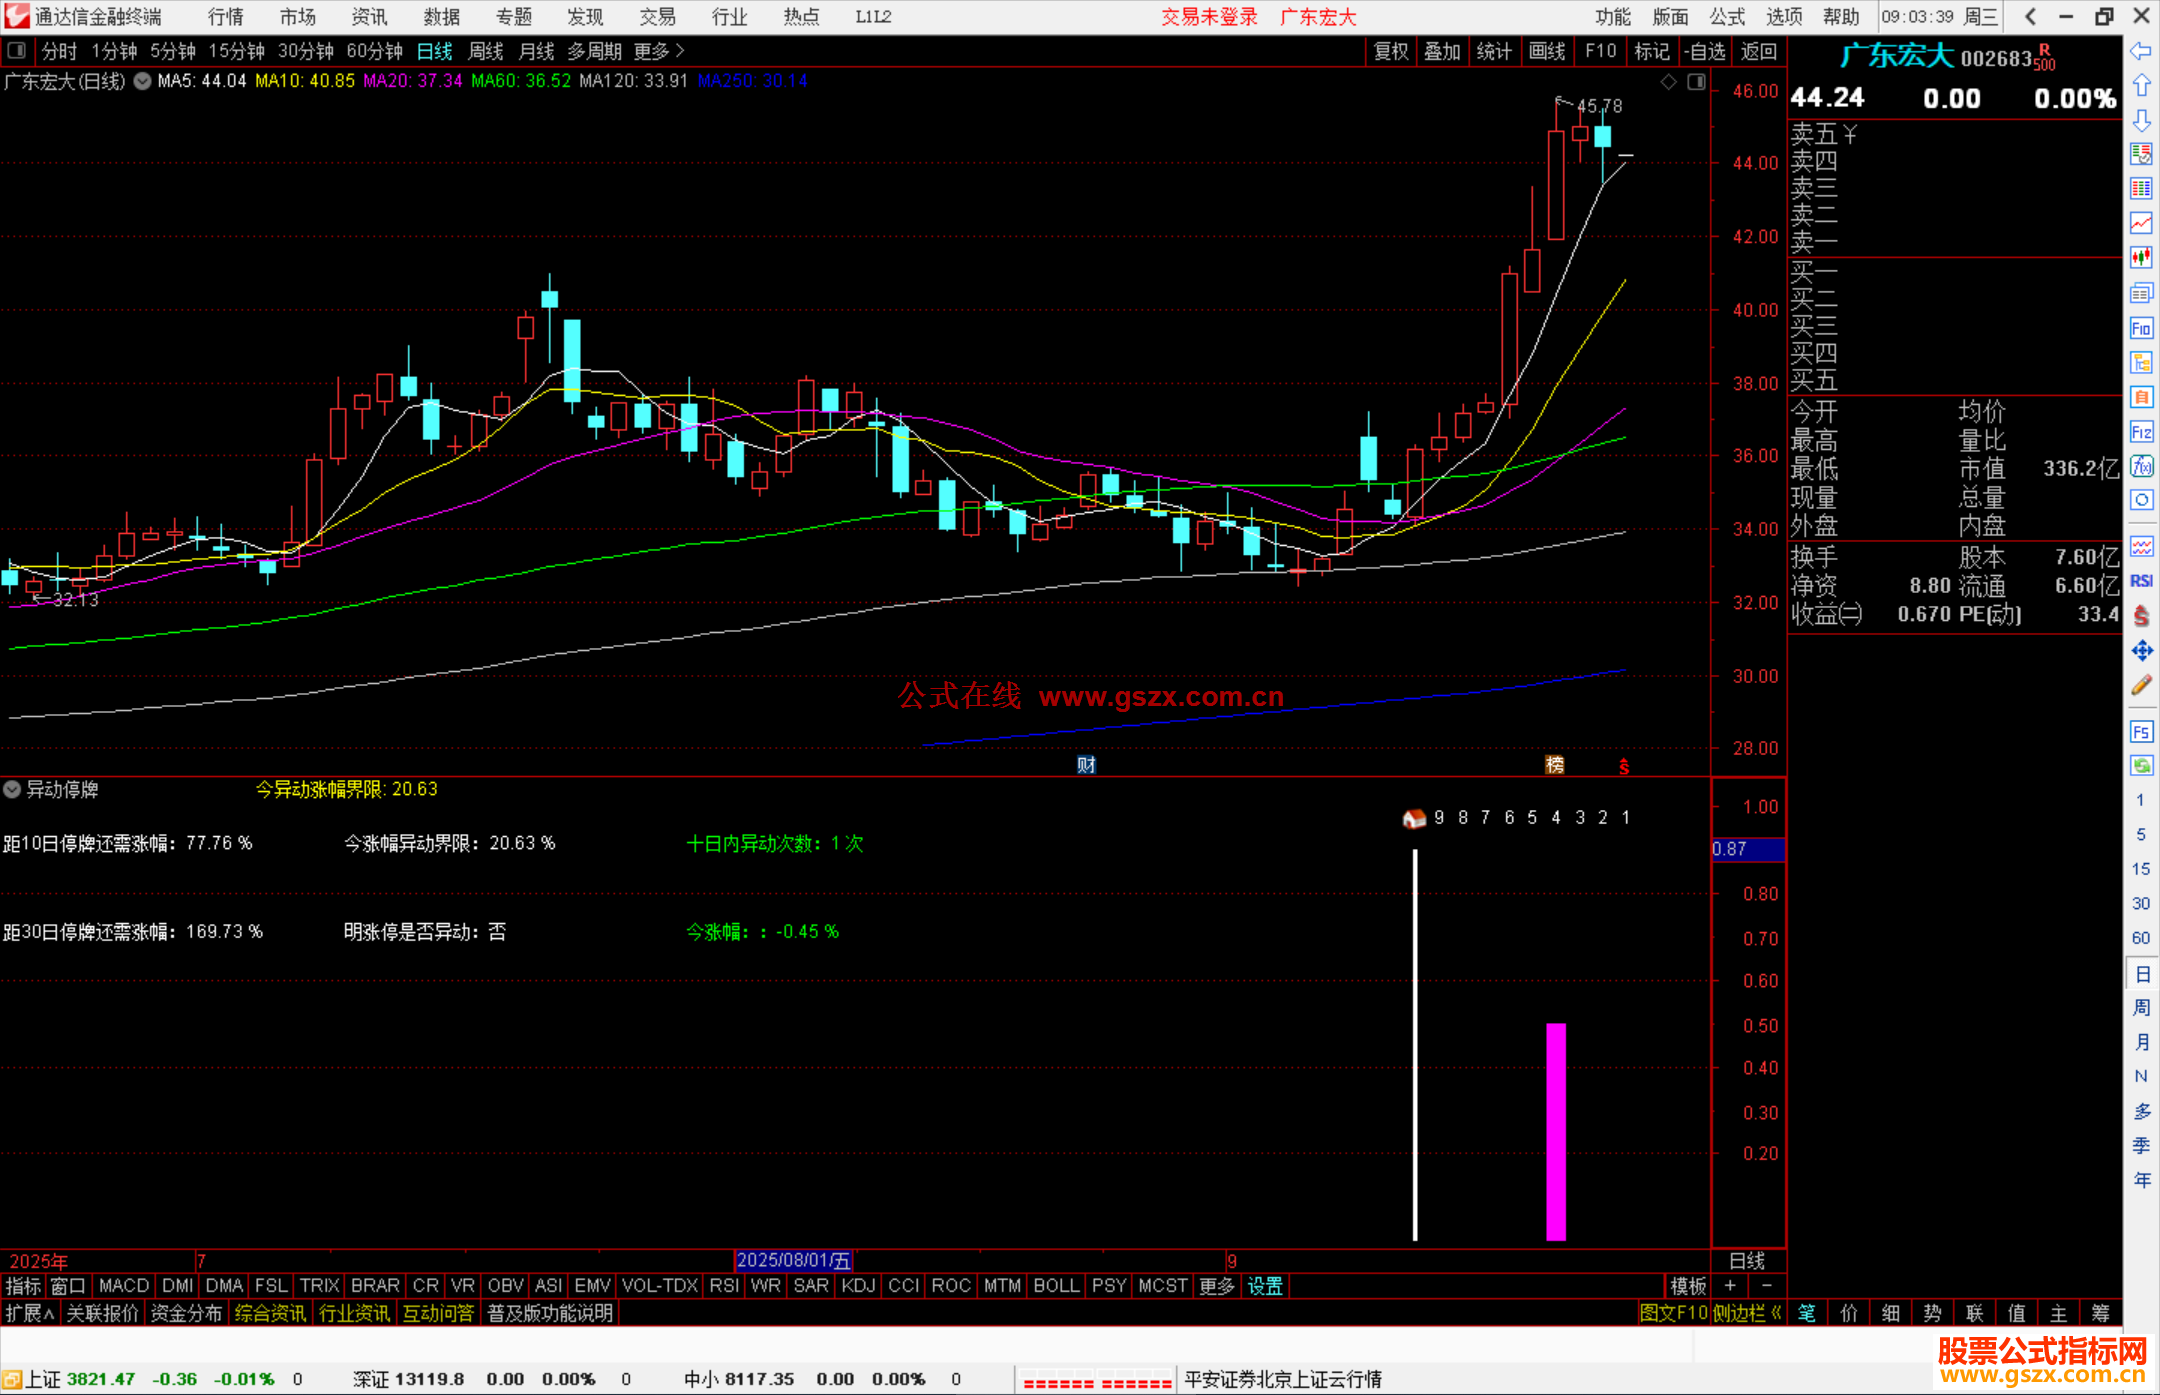
Task: Click the 财 marker on the chart
Action: [1086, 765]
